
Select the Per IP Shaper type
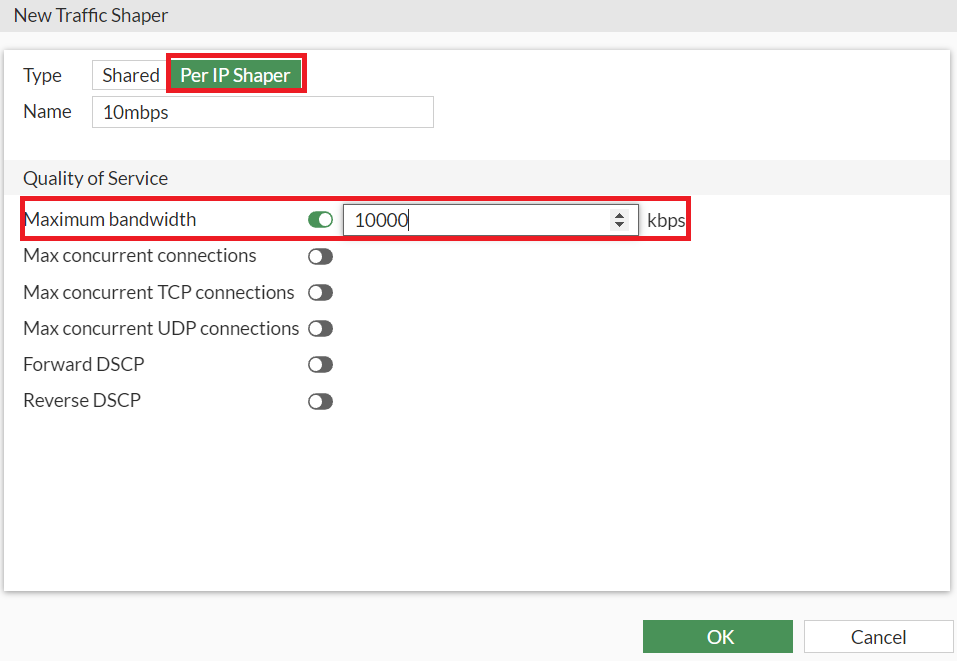(x=235, y=75)
